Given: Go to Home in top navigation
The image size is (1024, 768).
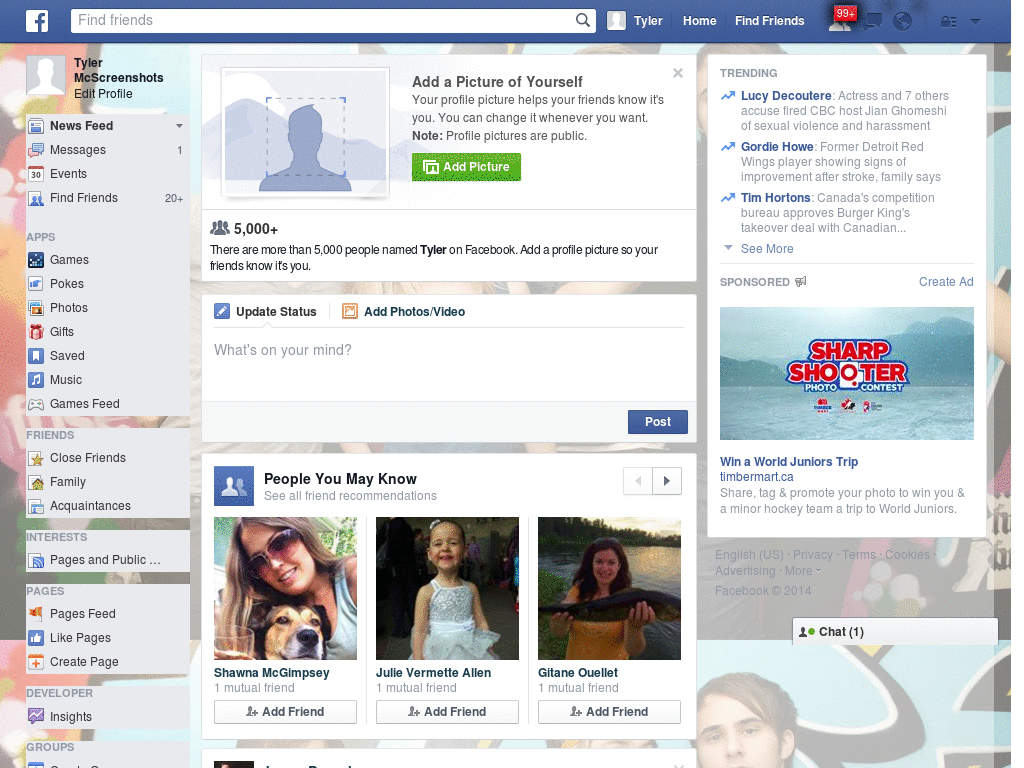Looking at the screenshot, I should 699,21.
